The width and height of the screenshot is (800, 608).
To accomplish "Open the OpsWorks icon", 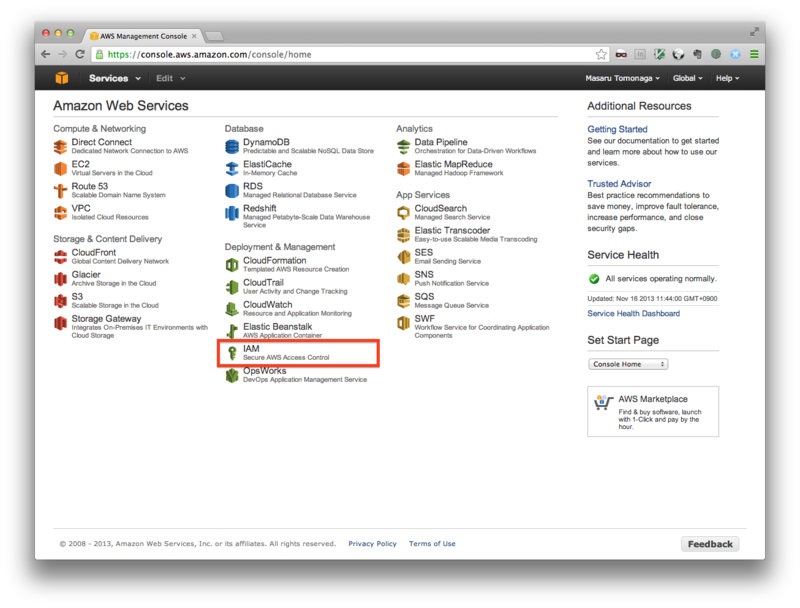I will point(232,375).
